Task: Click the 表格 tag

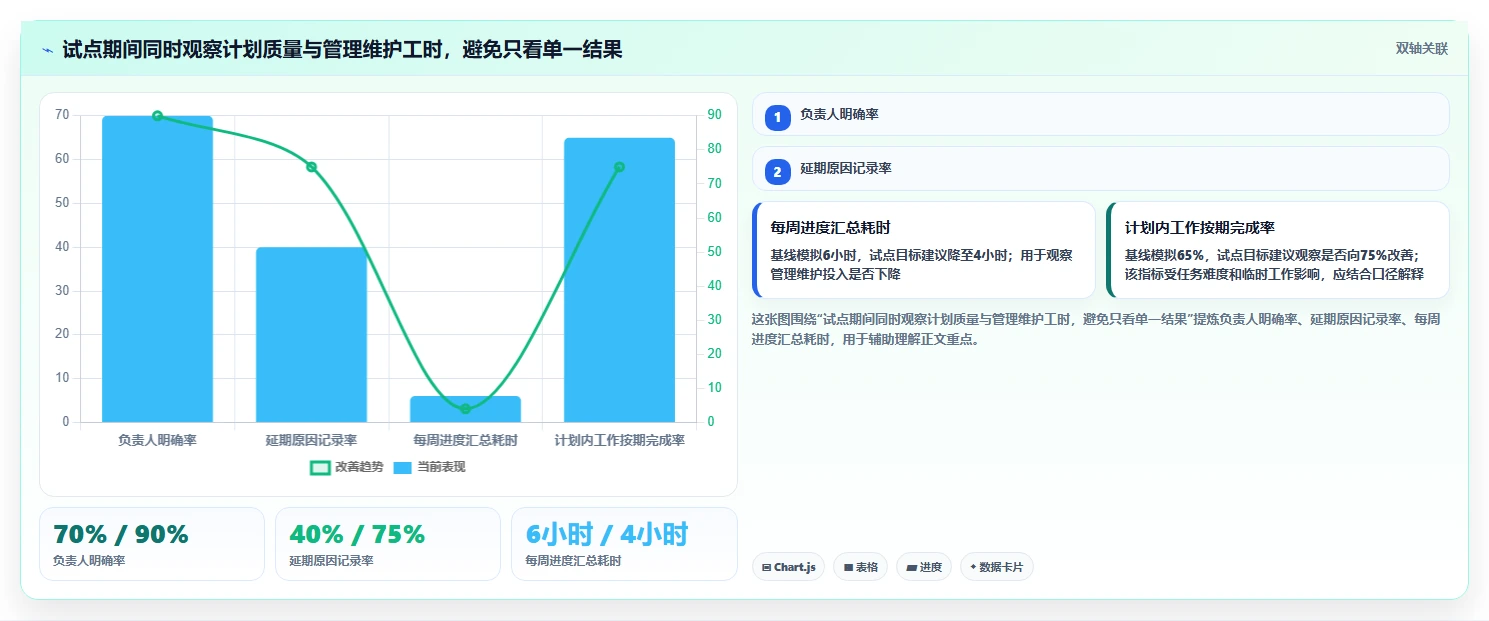Action: (860, 567)
